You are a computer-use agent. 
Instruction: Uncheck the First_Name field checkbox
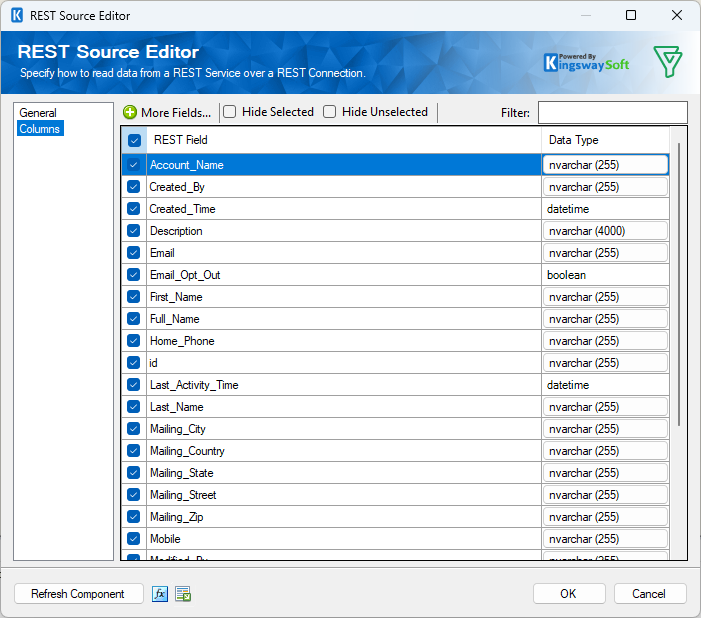pyautogui.click(x=133, y=296)
